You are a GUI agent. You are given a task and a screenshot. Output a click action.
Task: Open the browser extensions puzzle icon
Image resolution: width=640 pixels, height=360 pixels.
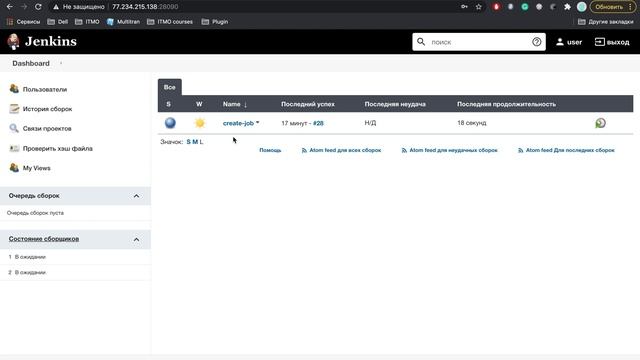567,7
